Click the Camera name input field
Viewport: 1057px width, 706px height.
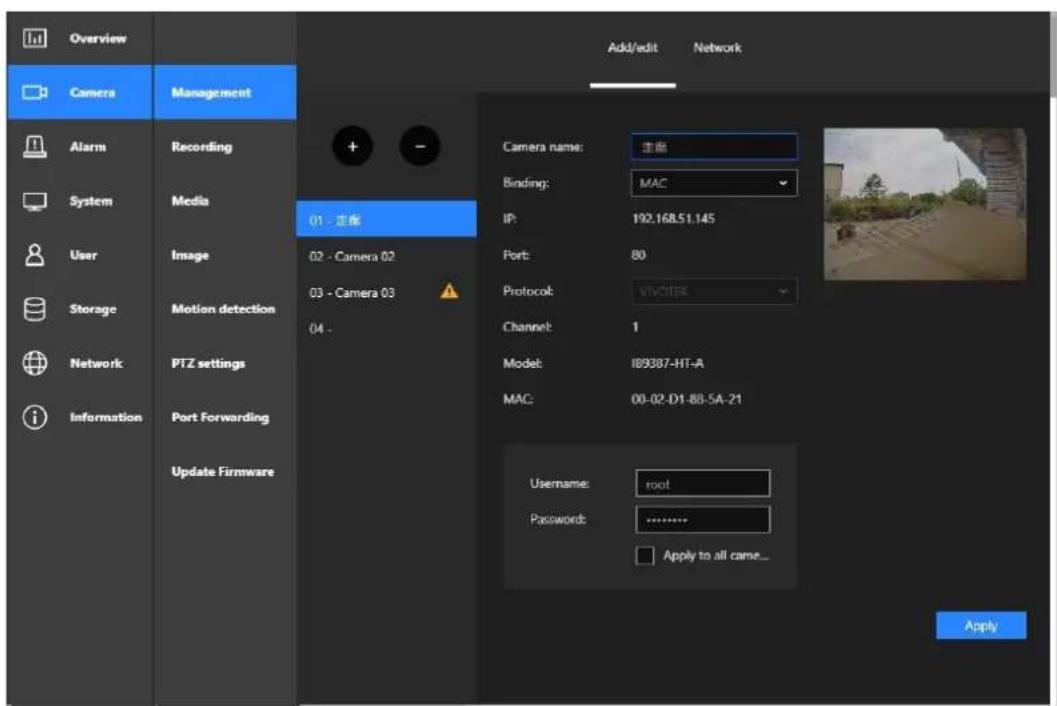(x=714, y=146)
